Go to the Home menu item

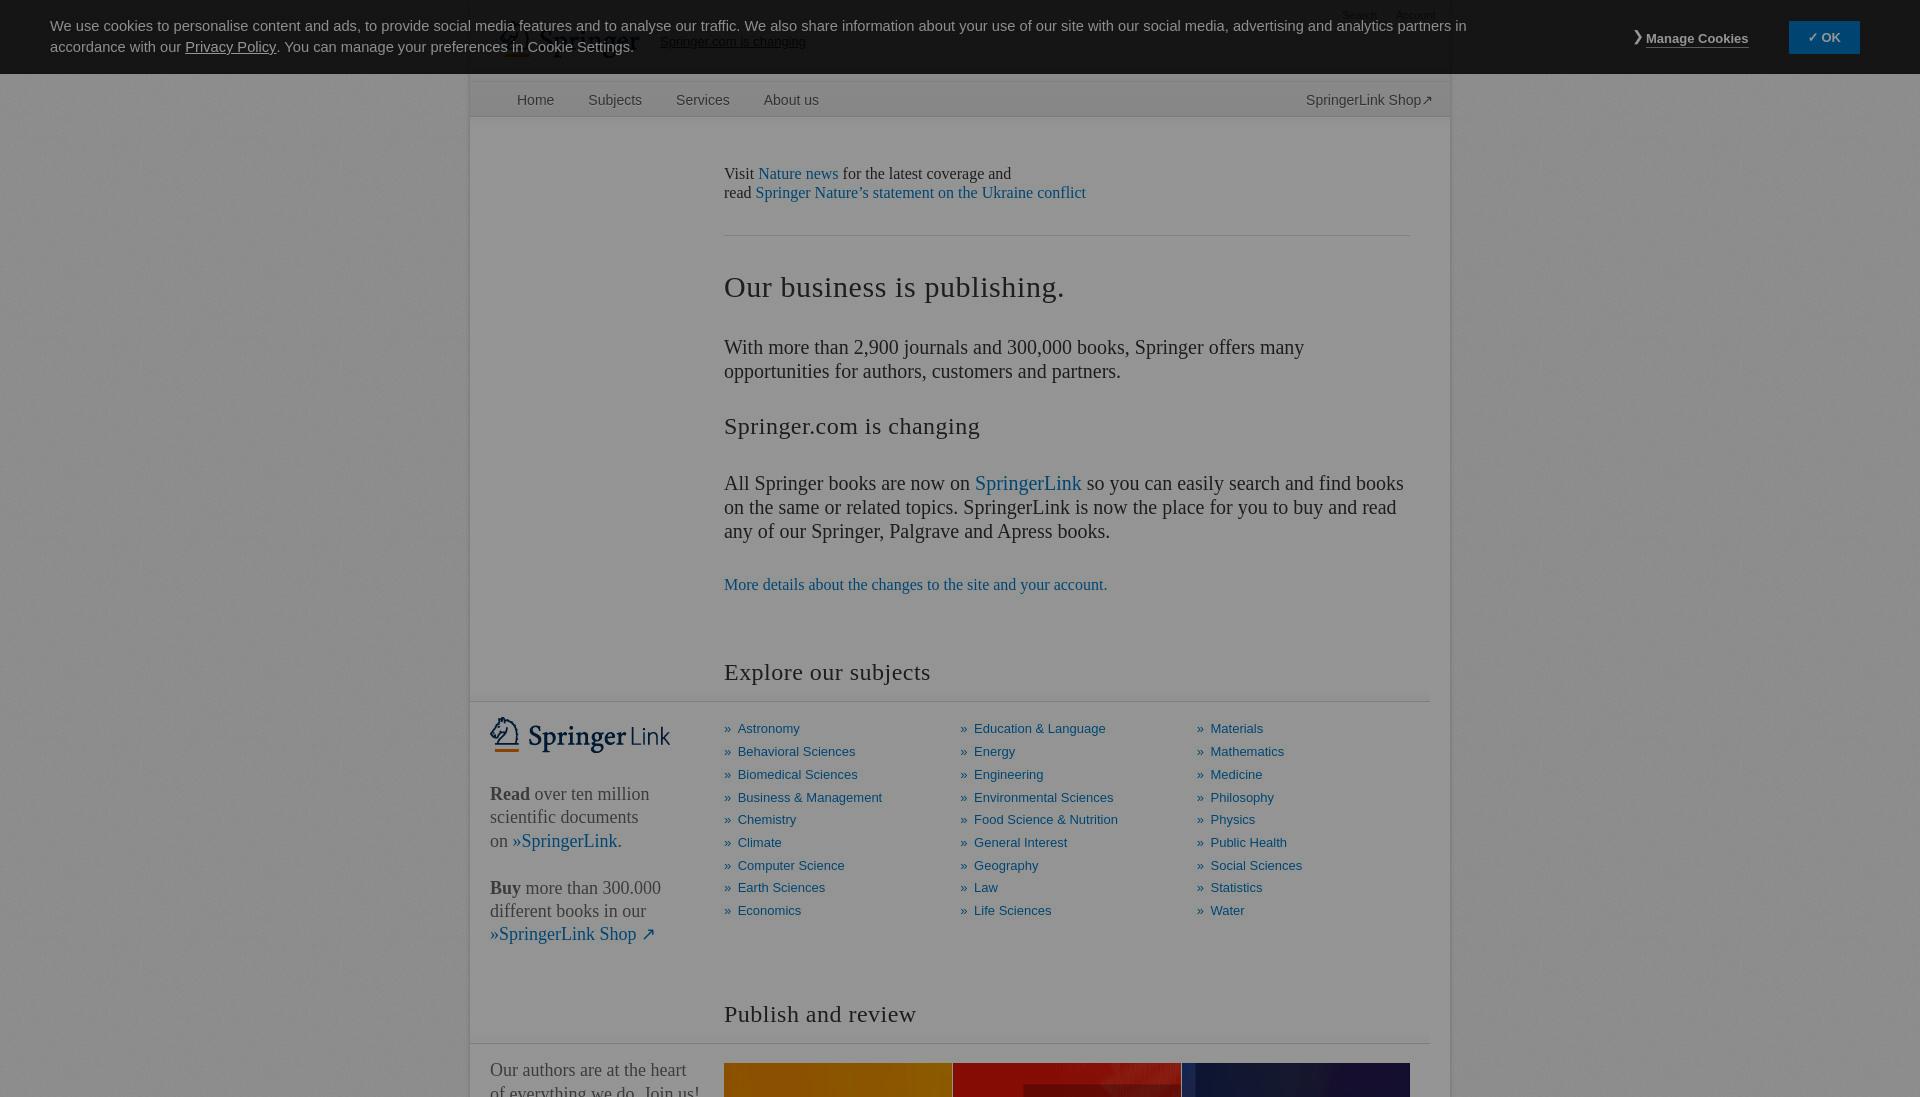point(535,100)
